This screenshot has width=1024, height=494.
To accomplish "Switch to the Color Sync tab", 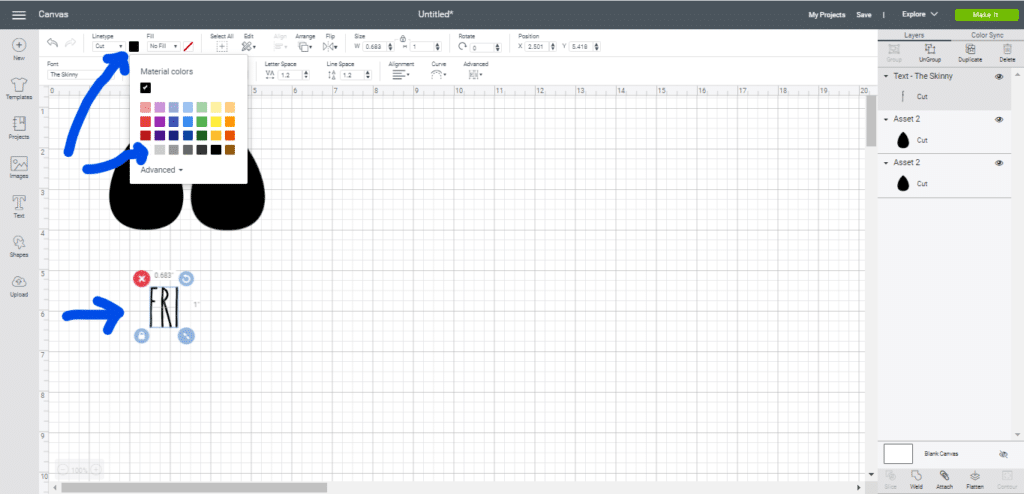I will (x=987, y=35).
